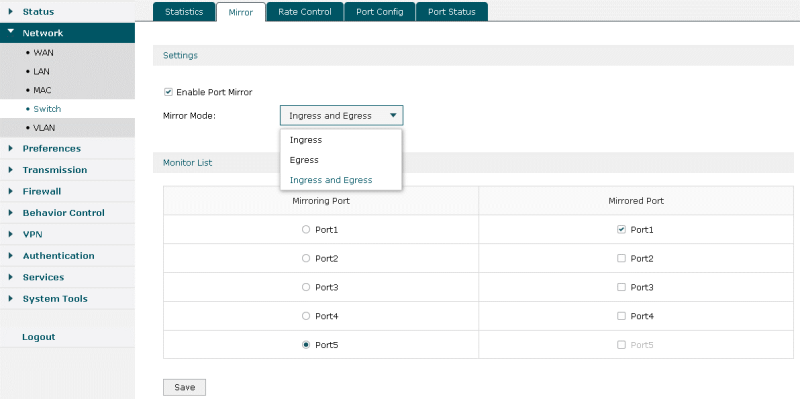800x399 pixels.
Task: Choose Egress from the dropdown list
Action: click(x=341, y=160)
